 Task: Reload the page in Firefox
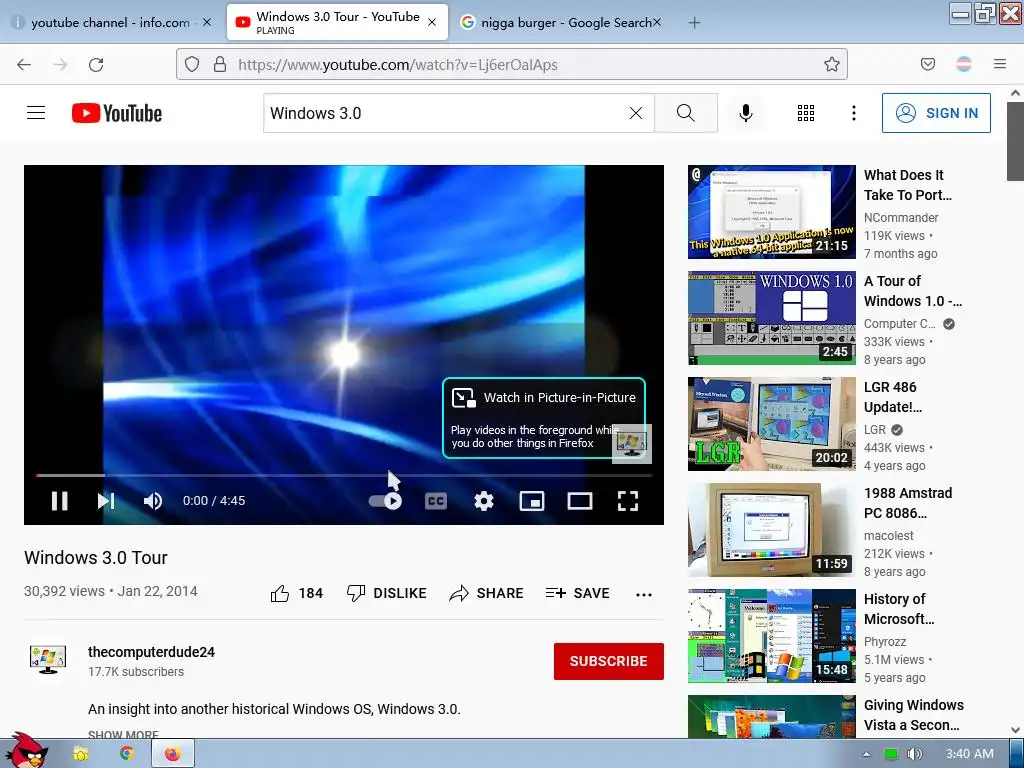[x=96, y=64]
